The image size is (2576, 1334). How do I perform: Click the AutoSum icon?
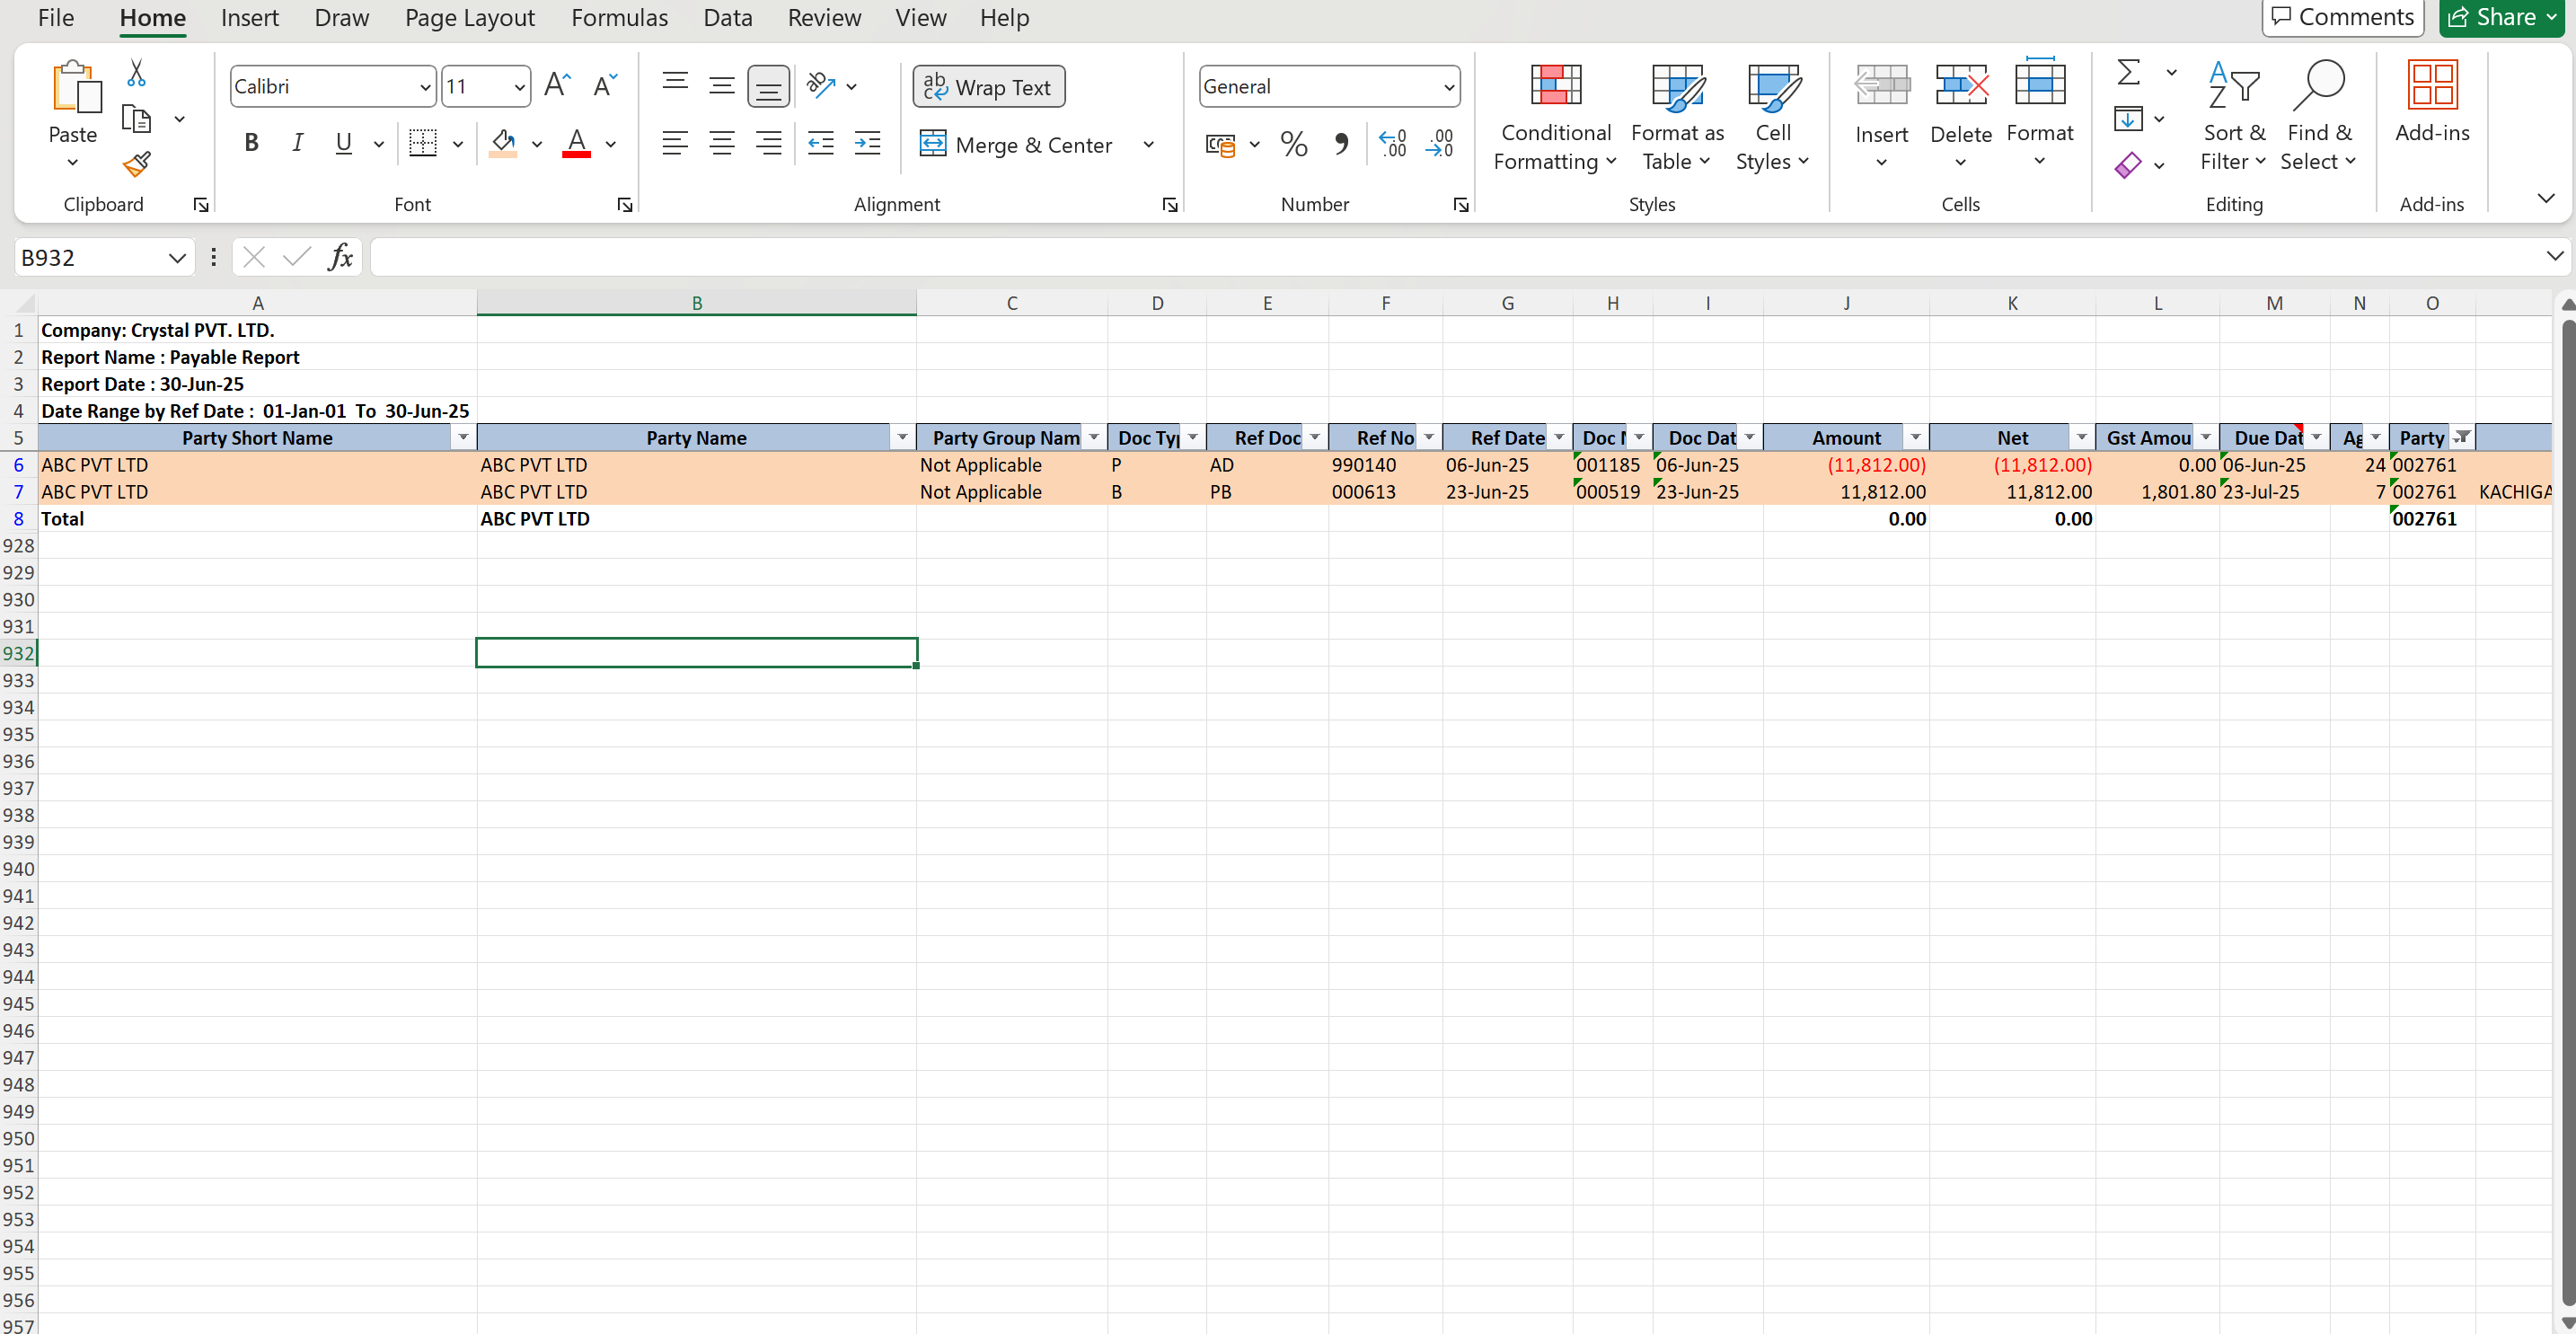pos(2129,72)
